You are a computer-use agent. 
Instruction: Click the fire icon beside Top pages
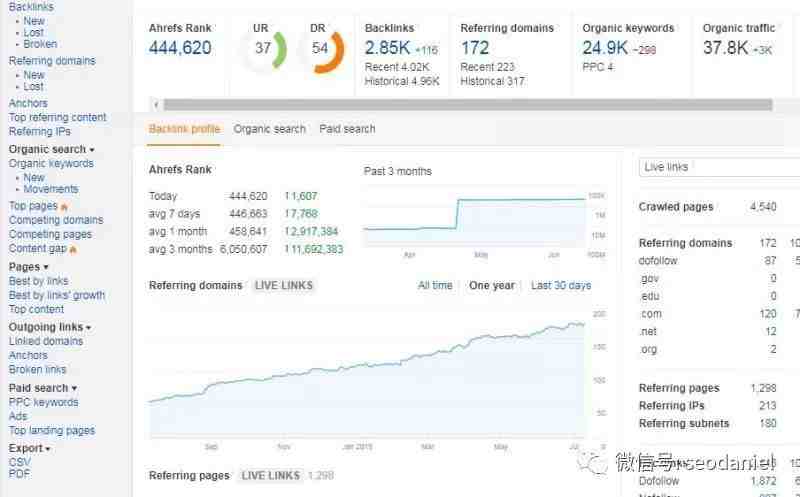[x=64, y=207]
